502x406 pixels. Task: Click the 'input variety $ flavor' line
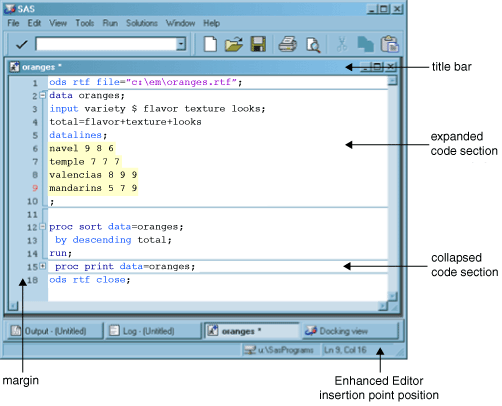[157, 109]
